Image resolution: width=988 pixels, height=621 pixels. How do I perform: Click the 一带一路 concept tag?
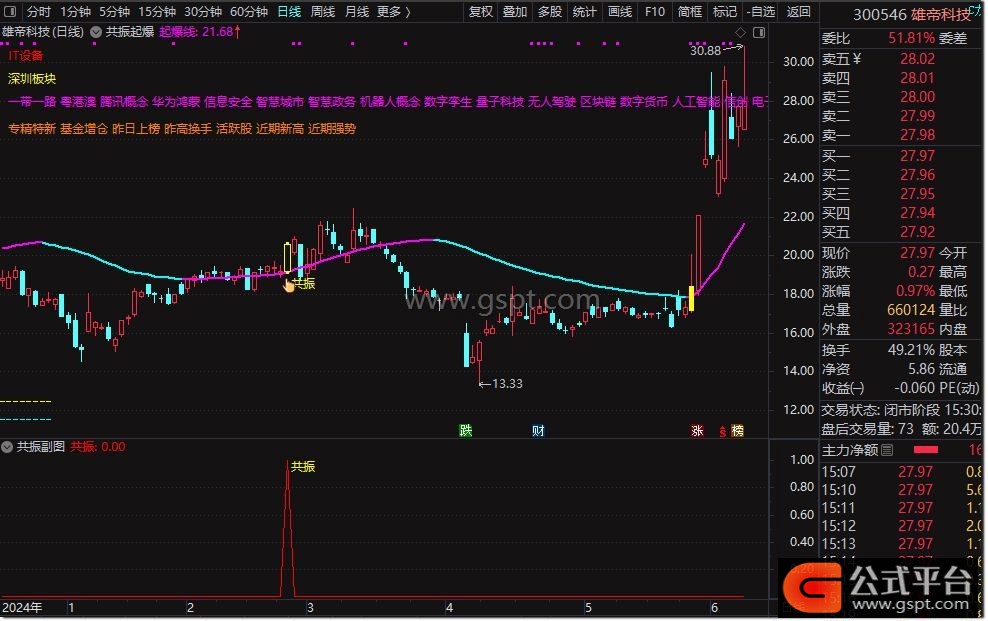32,101
